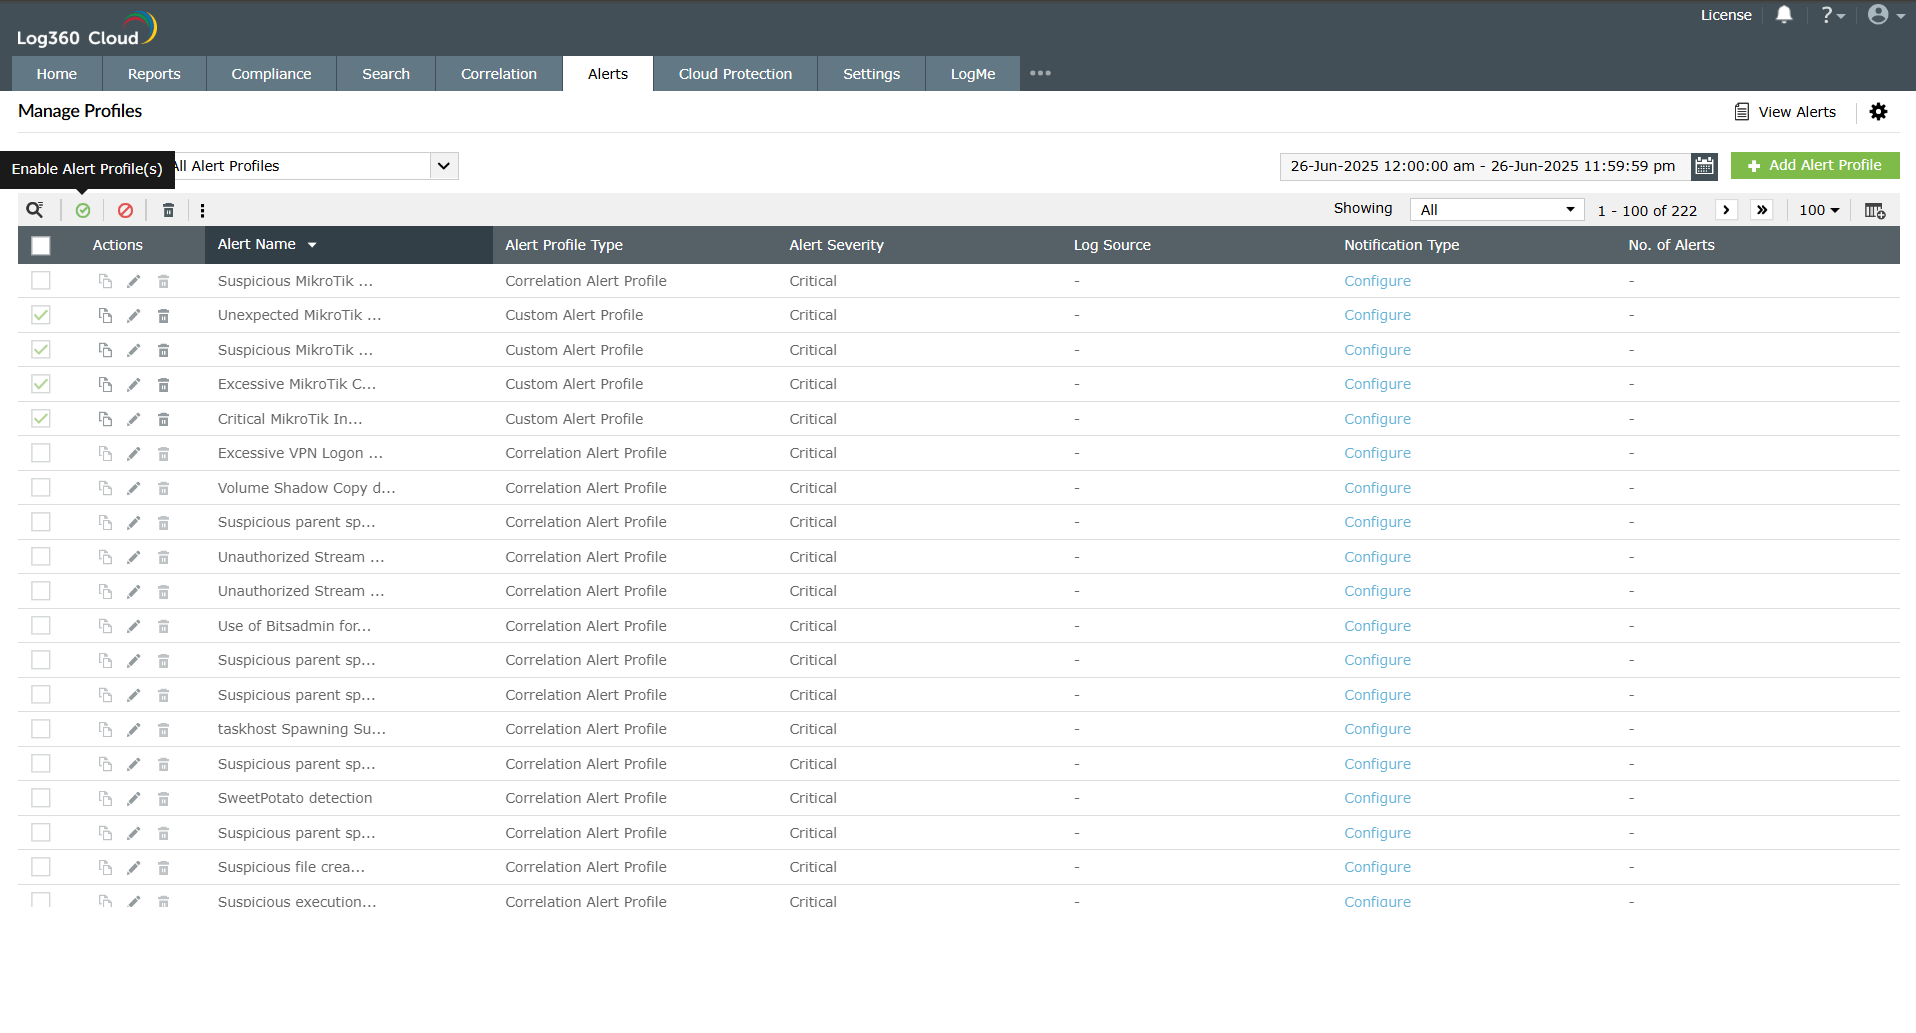1916x1033 pixels.
Task: Edit the Unexpected MikroTik alert profile
Action: click(134, 315)
